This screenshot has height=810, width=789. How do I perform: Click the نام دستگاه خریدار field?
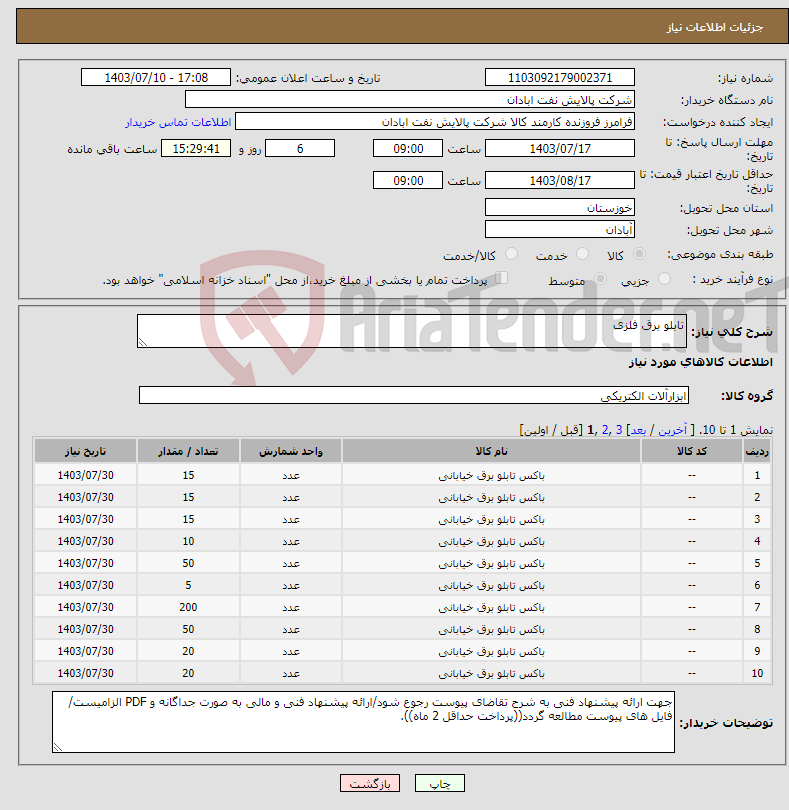tap(410, 100)
